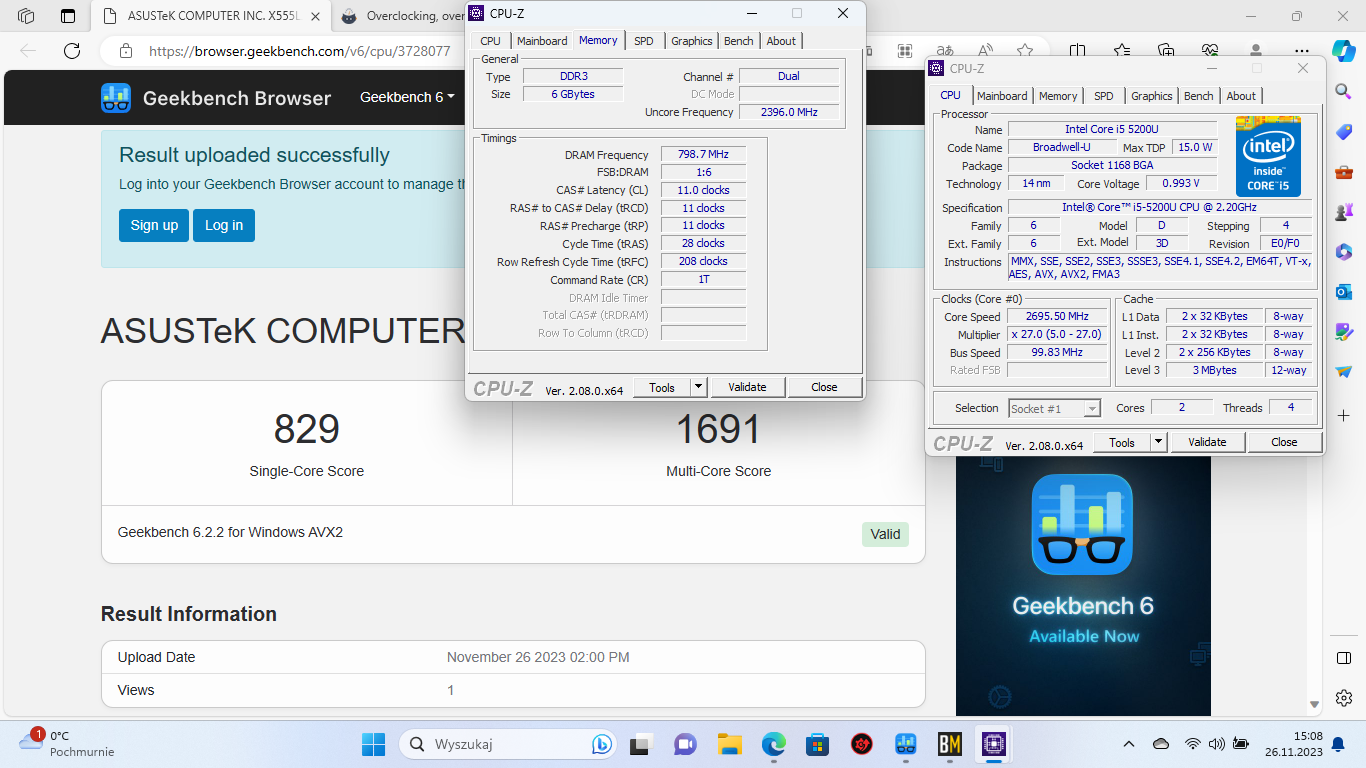Click the Translate page icon
1366x768 pixels.
945,51
